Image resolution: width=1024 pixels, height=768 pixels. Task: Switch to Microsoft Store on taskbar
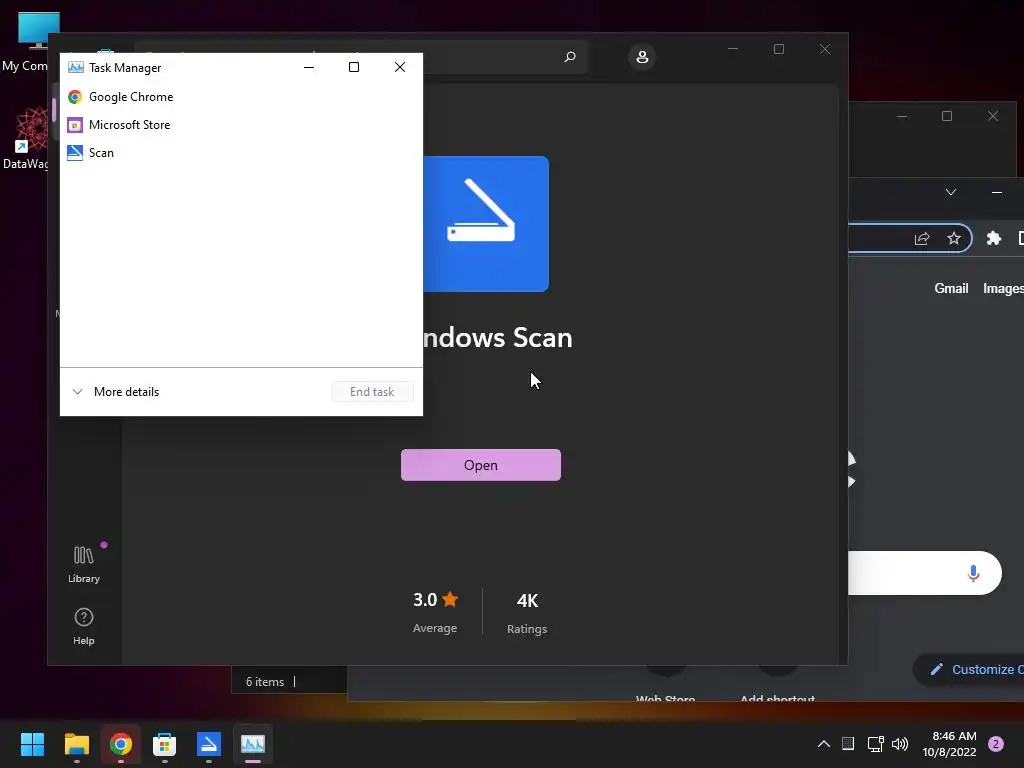(165, 744)
